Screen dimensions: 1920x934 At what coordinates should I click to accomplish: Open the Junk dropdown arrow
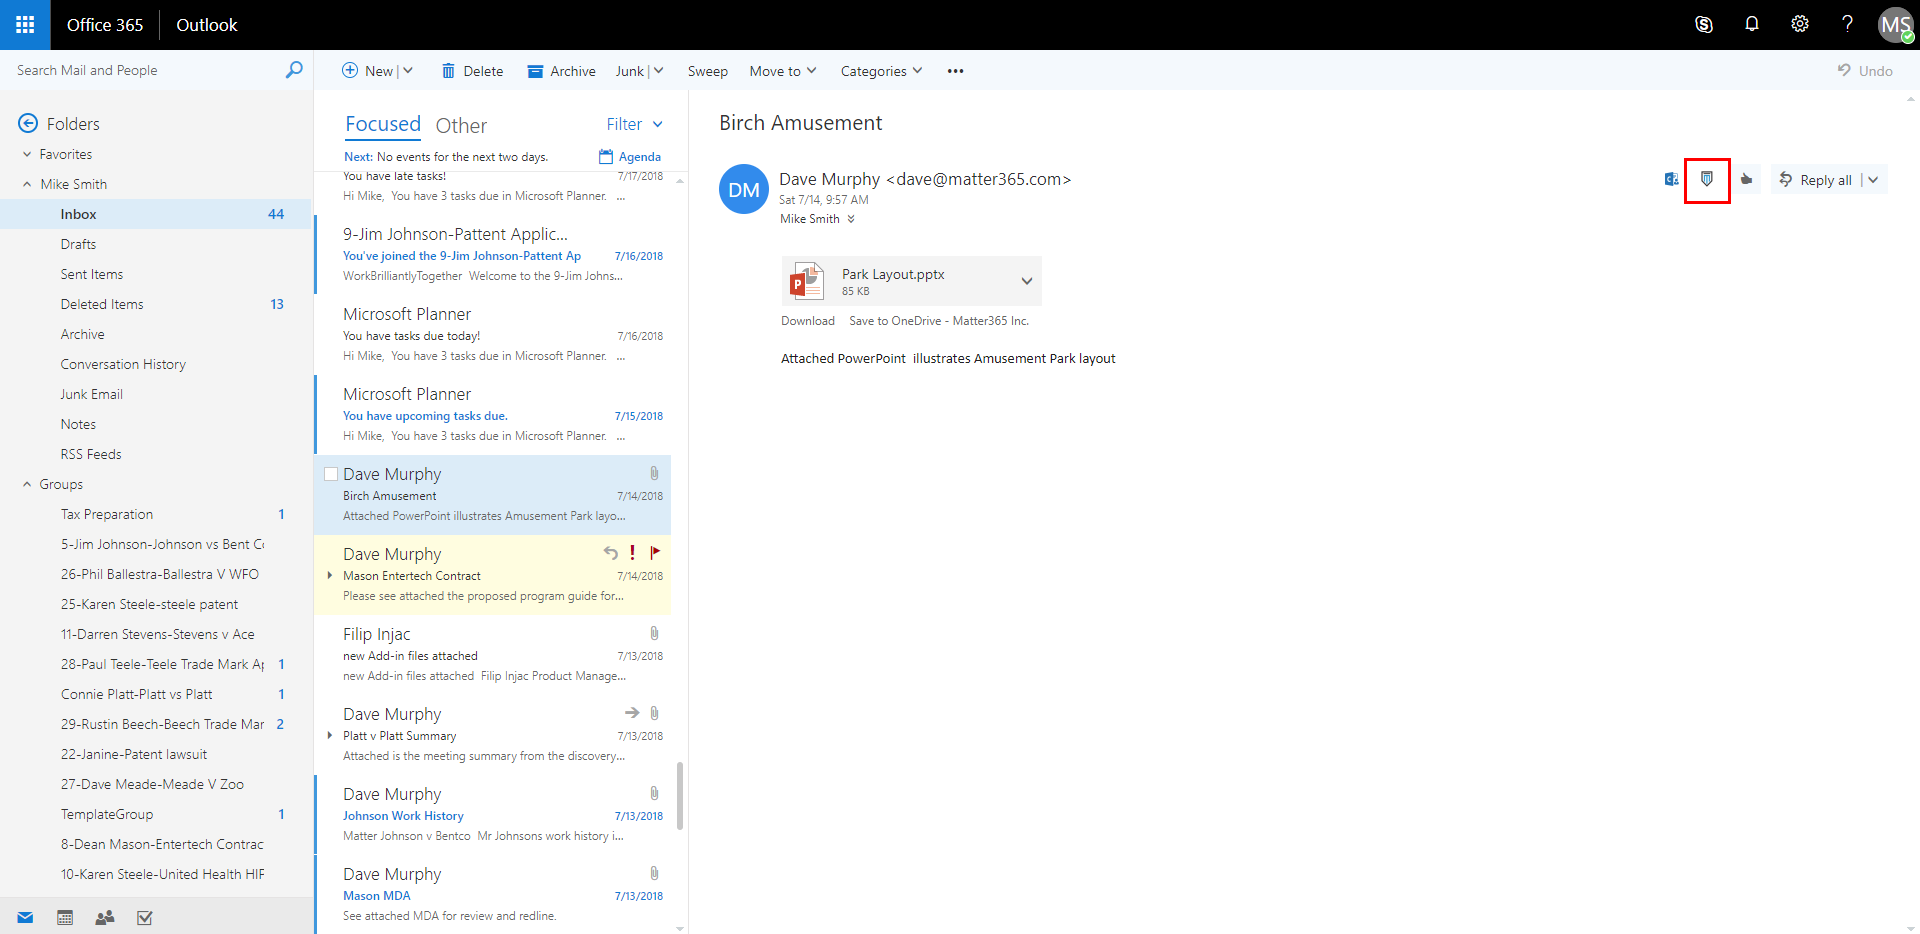point(659,71)
